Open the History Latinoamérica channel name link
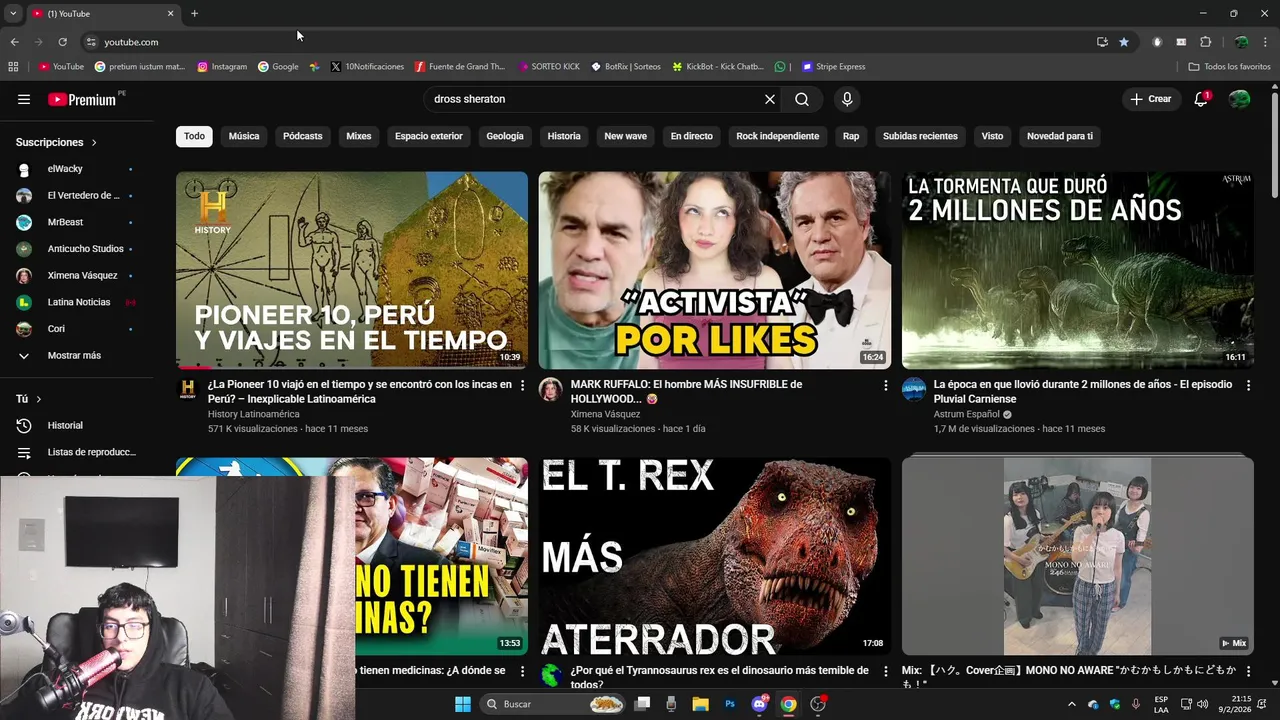This screenshot has width=1280, height=720. pos(254,414)
